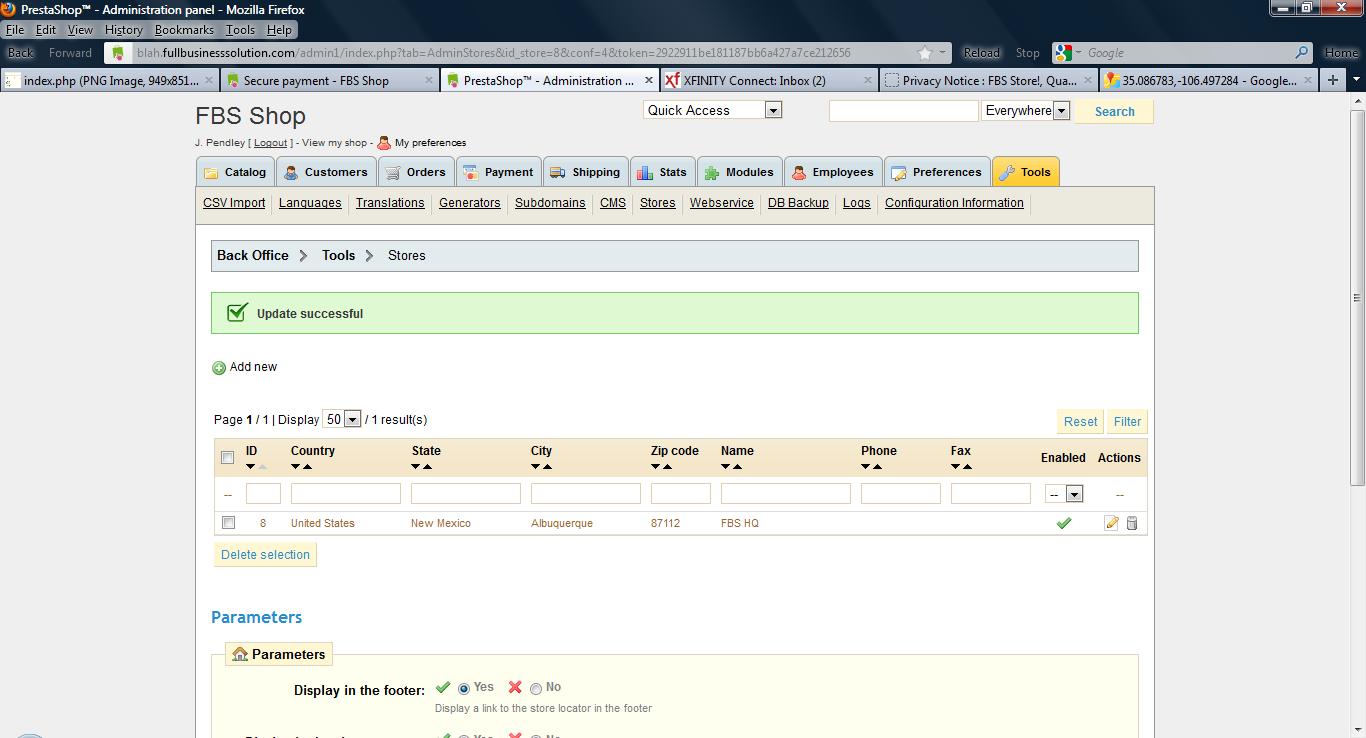Image resolution: width=1366 pixels, height=738 pixels.
Task: Sort ID column ascending with up arrow
Action: (x=263, y=467)
